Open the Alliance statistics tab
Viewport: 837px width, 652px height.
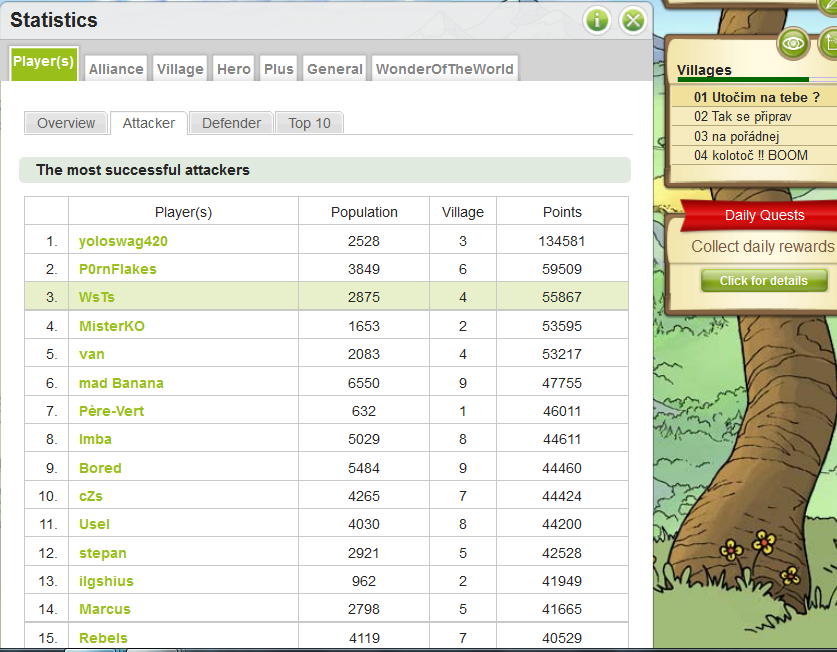pos(116,69)
